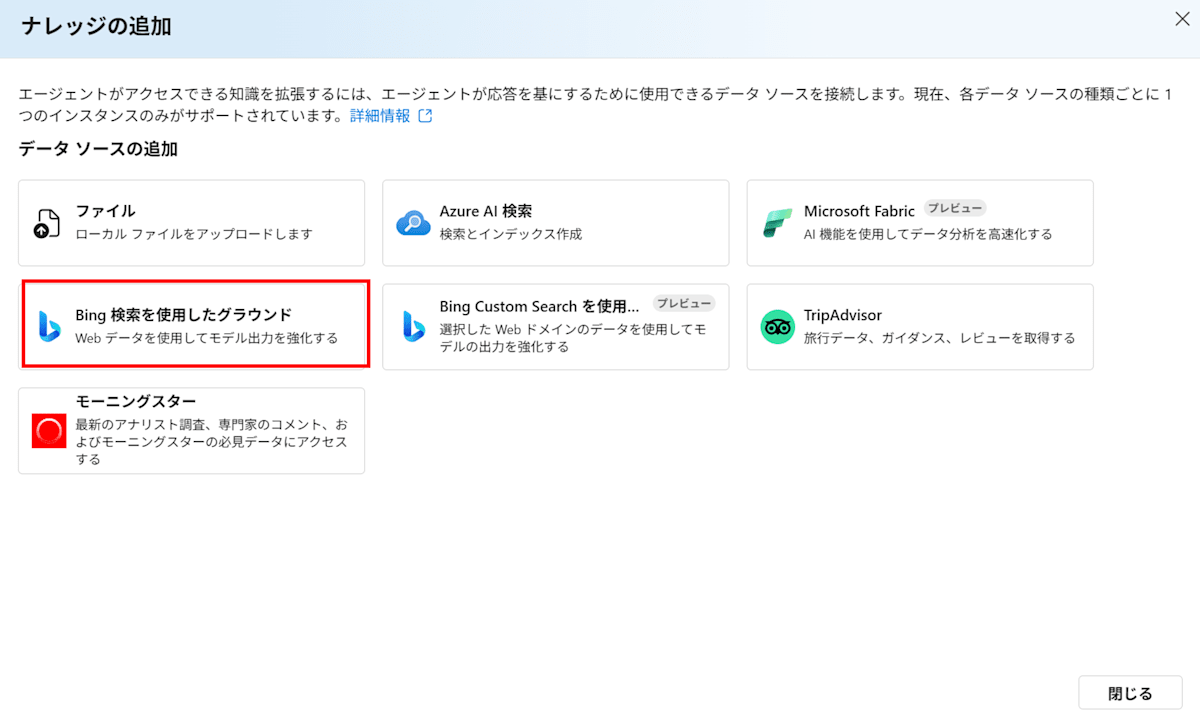Click the Microsoft Fabric logo icon
This screenshot has height=726, width=1200.
tap(777, 223)
